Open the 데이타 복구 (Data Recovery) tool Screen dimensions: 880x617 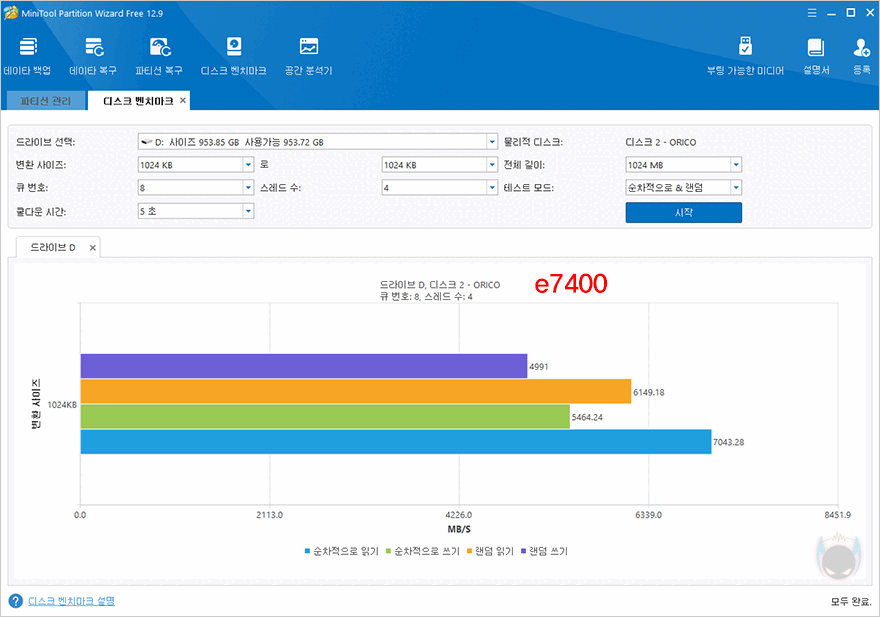pyautogui.click(x=93, y=56)
